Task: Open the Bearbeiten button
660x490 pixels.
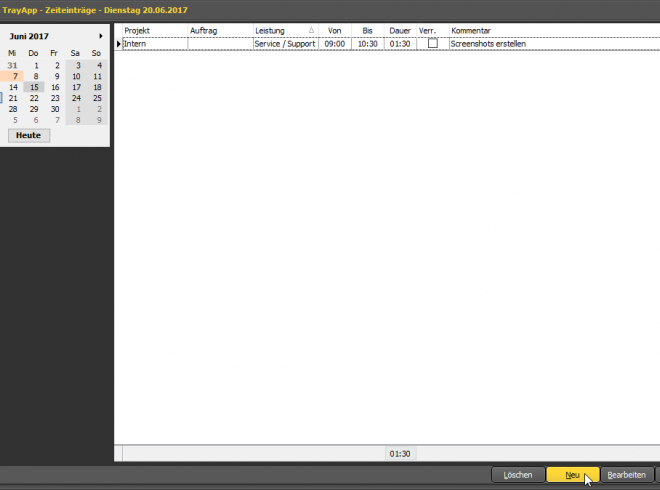Action: pos(627,475)
